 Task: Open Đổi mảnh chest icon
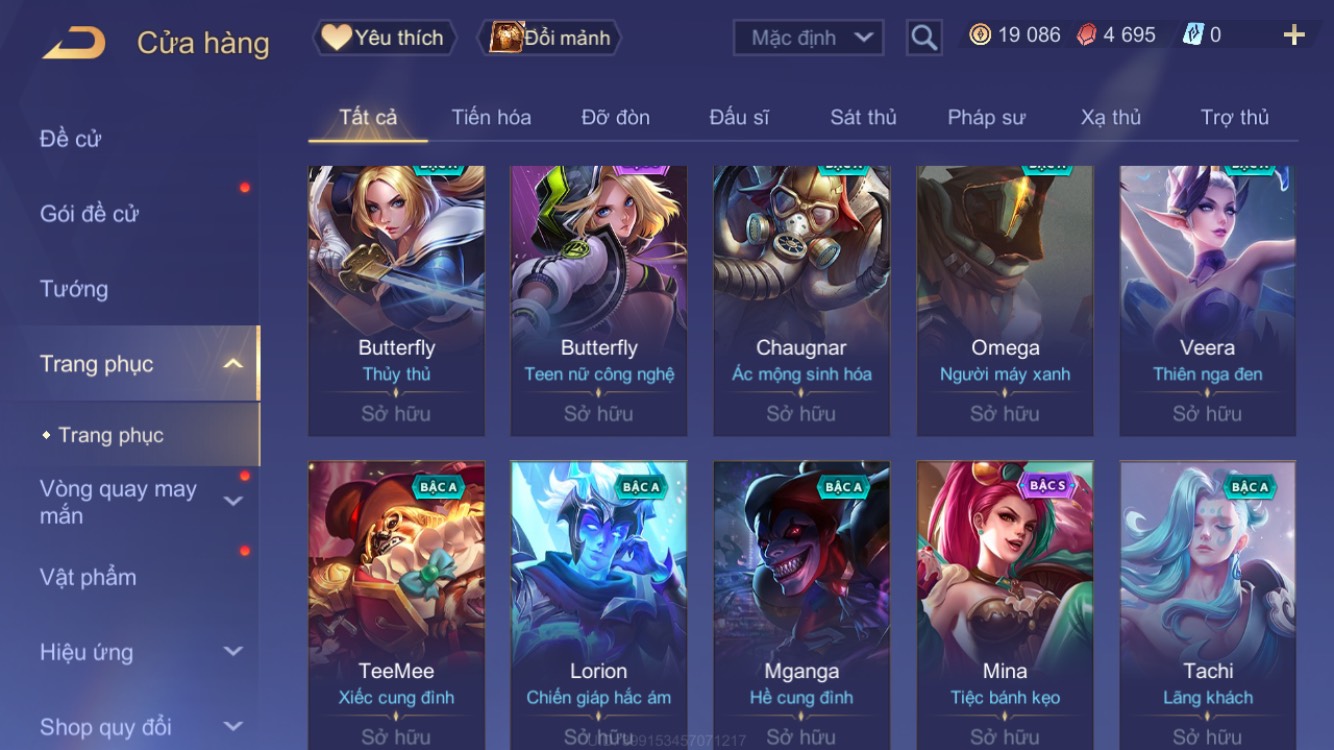[506, 37]
